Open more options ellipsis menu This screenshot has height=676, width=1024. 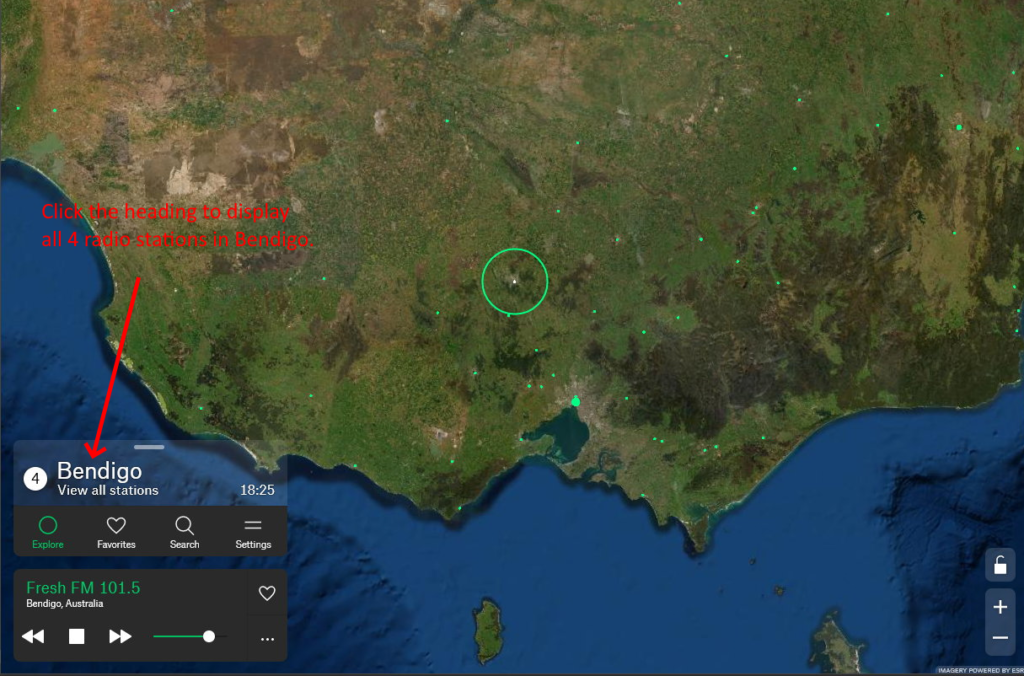(267, 639)
